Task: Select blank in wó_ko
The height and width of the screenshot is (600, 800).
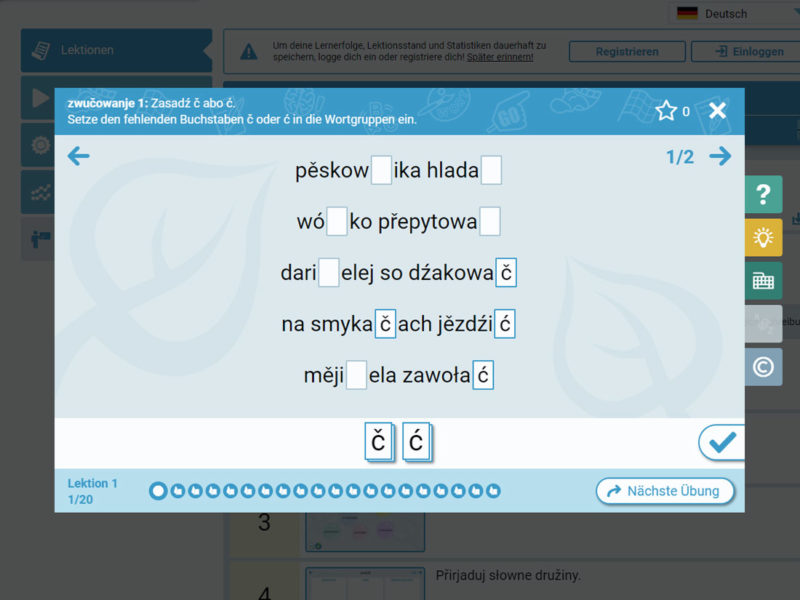Action: (x=337, y=221)
